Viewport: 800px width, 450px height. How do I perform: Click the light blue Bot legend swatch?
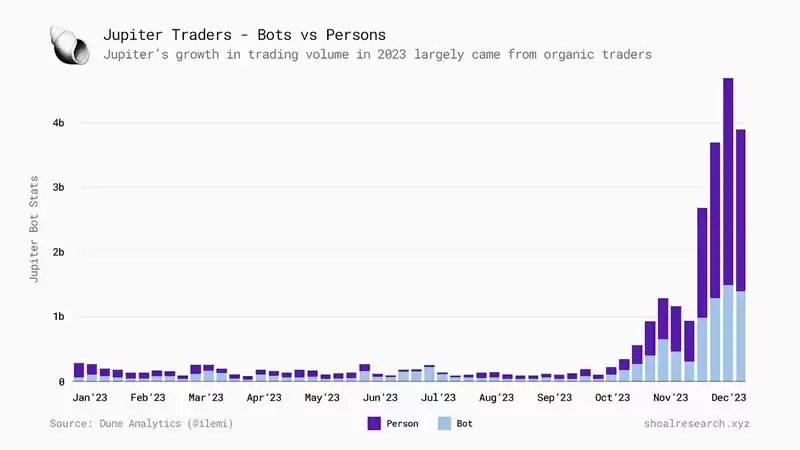point(444,423)
